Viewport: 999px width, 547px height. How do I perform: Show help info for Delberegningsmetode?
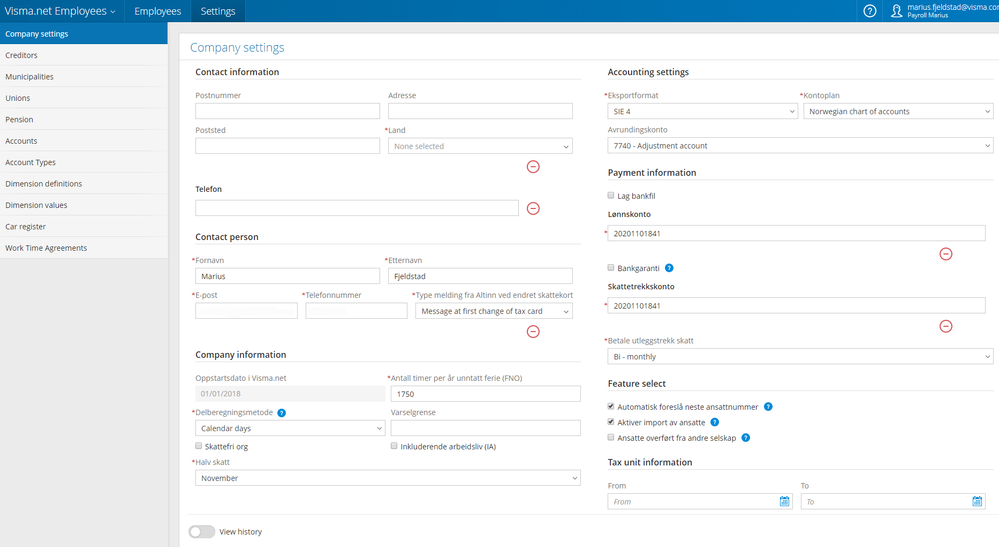click(x=282, y=413)
